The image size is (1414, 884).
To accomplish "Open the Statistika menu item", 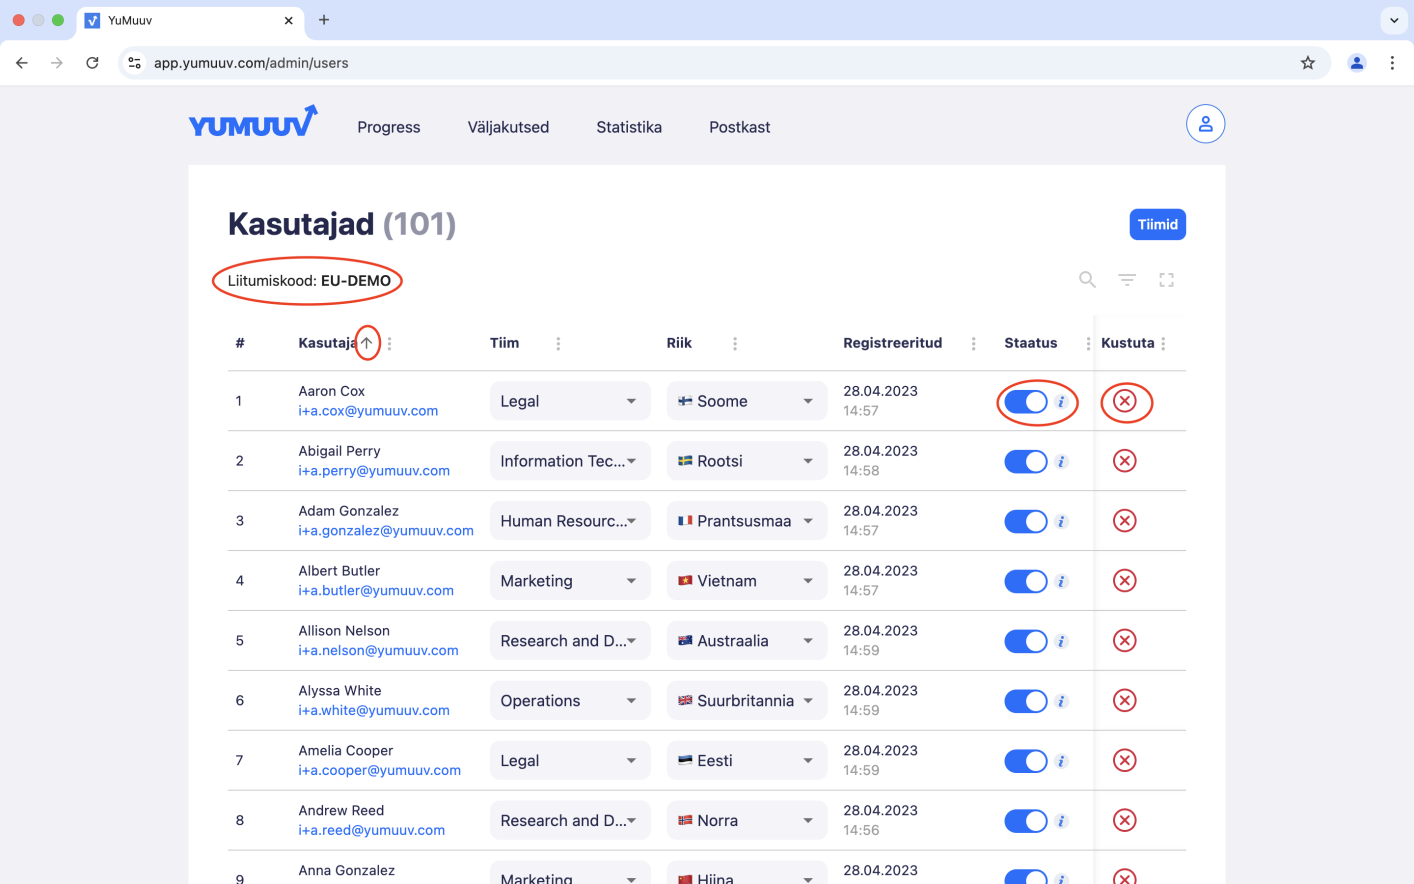I will (629, 127).
